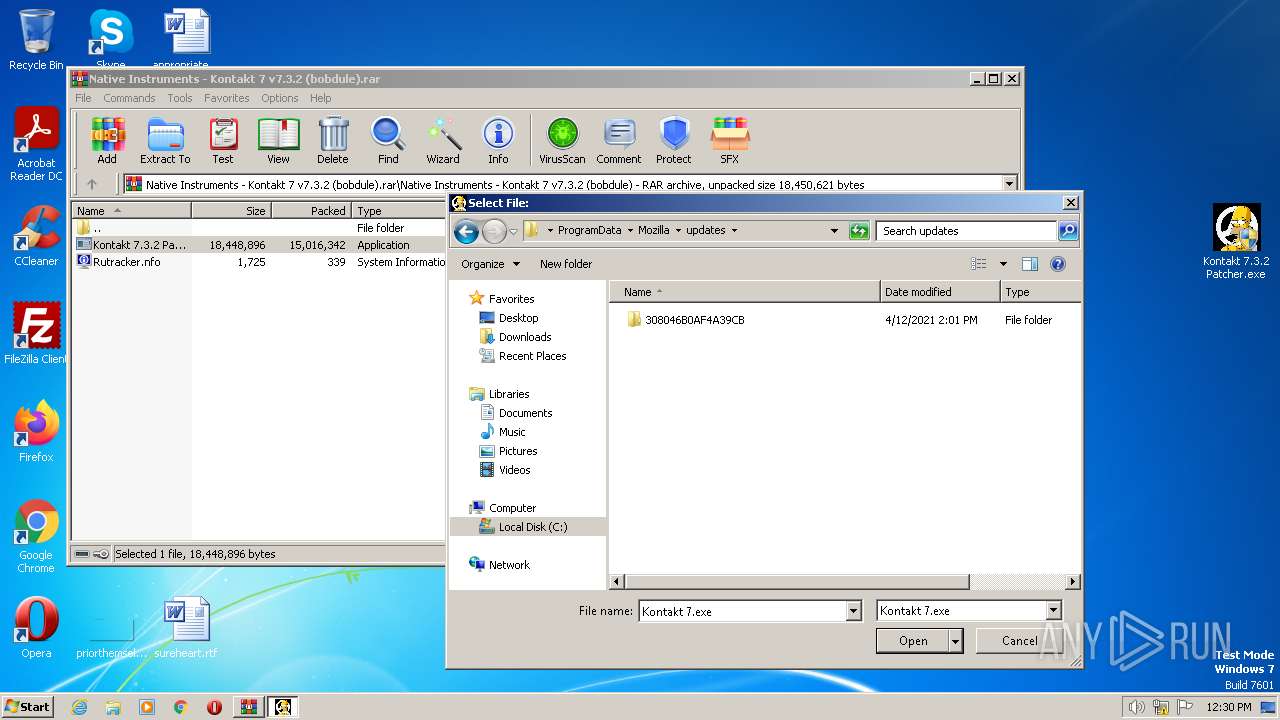Click the File name input field

(742, 611)
